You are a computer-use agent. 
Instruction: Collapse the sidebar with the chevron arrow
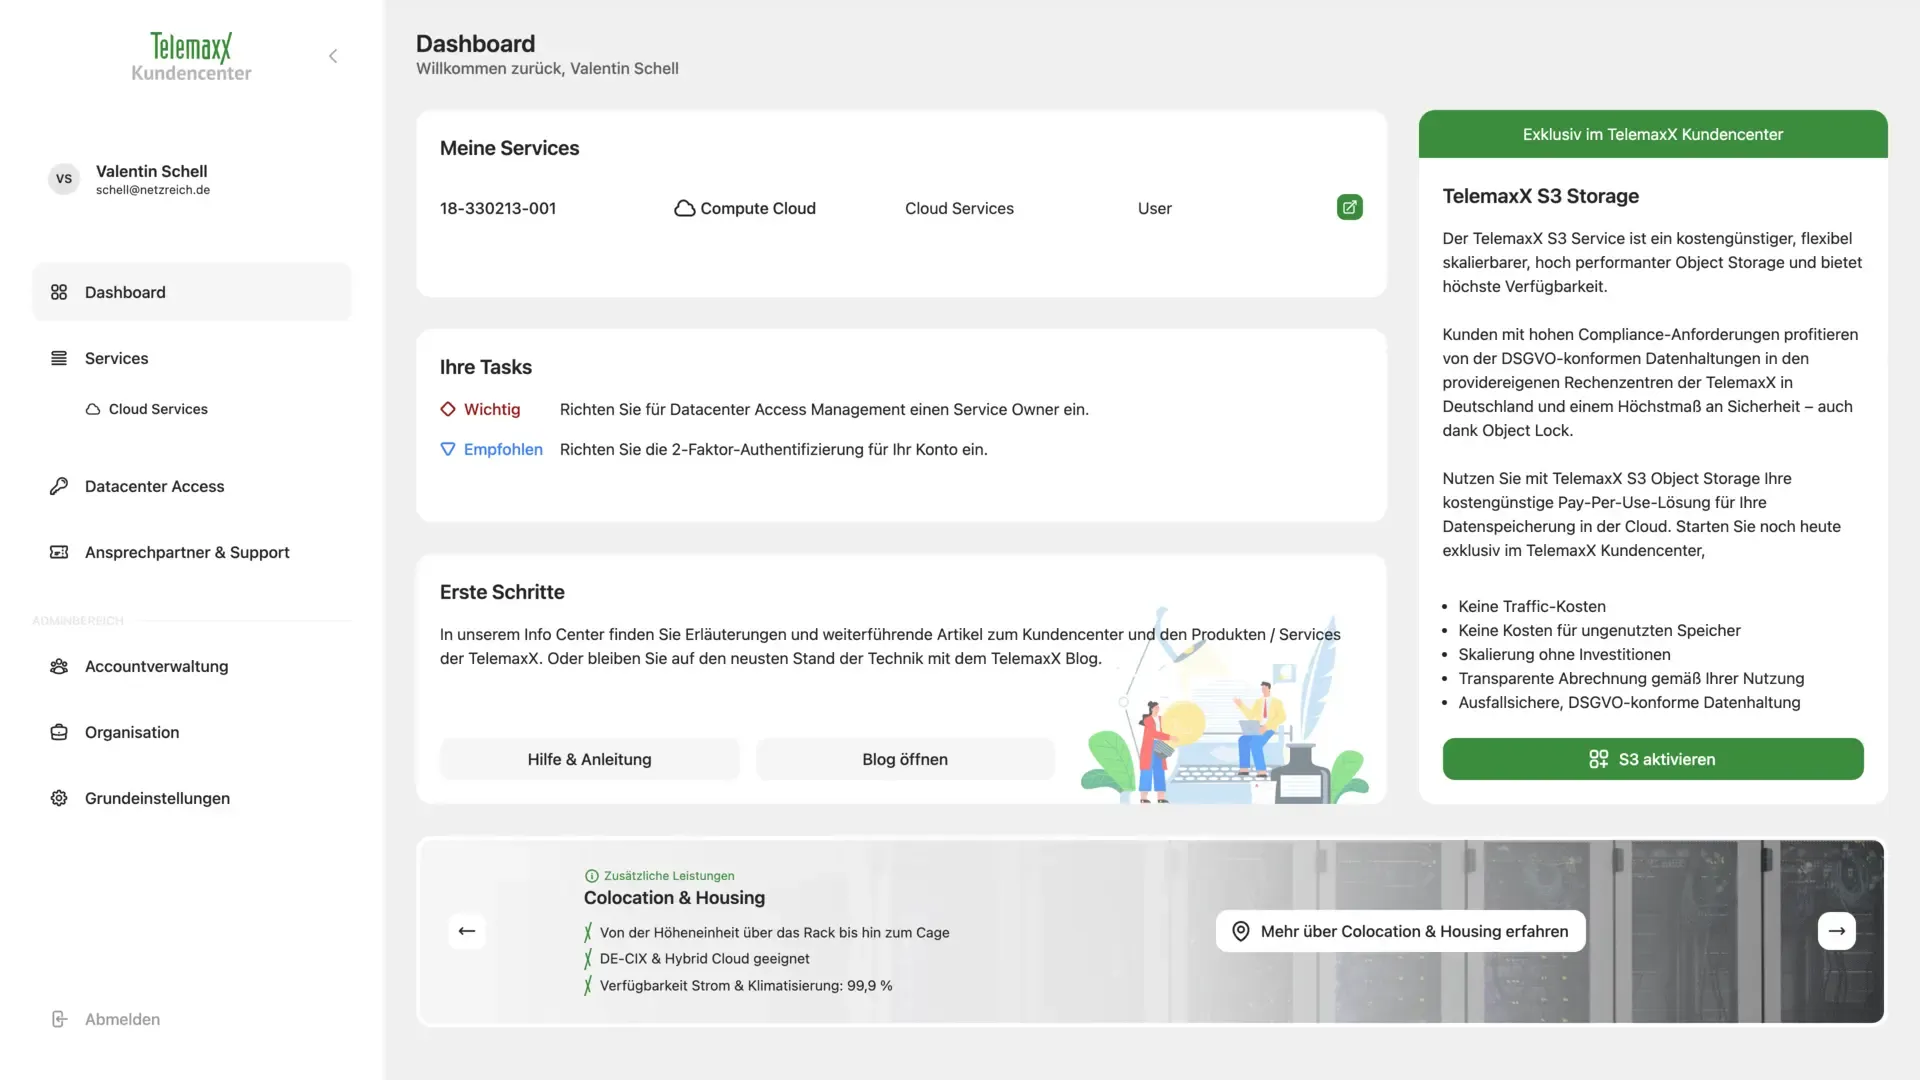point(333,56)
